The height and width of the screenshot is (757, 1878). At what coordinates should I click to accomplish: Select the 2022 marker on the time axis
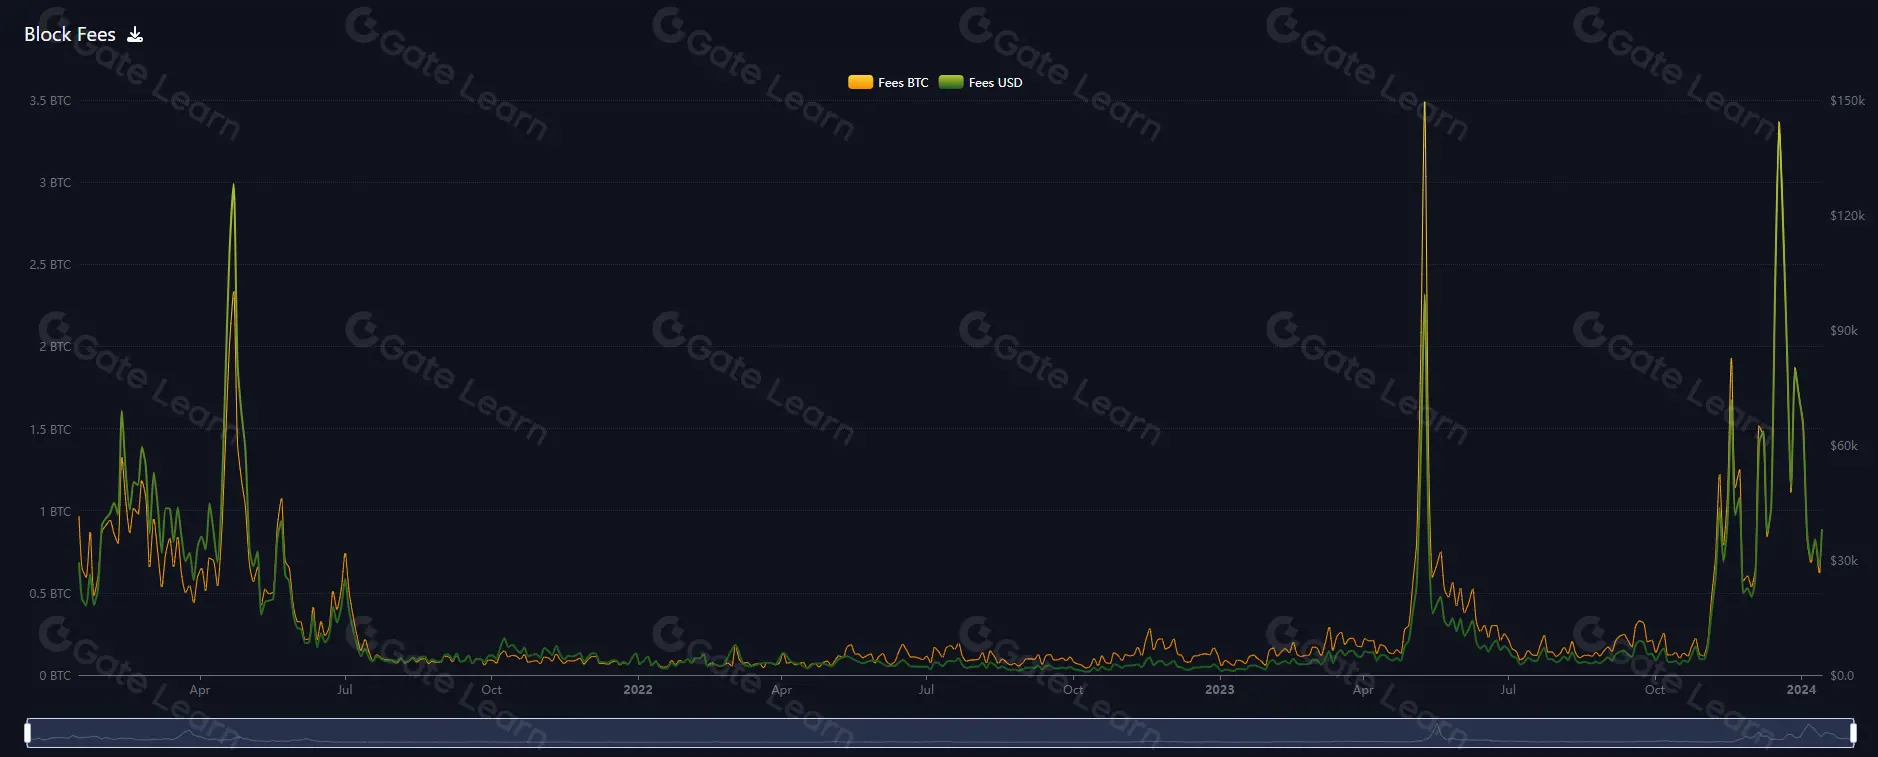(637, 690)
